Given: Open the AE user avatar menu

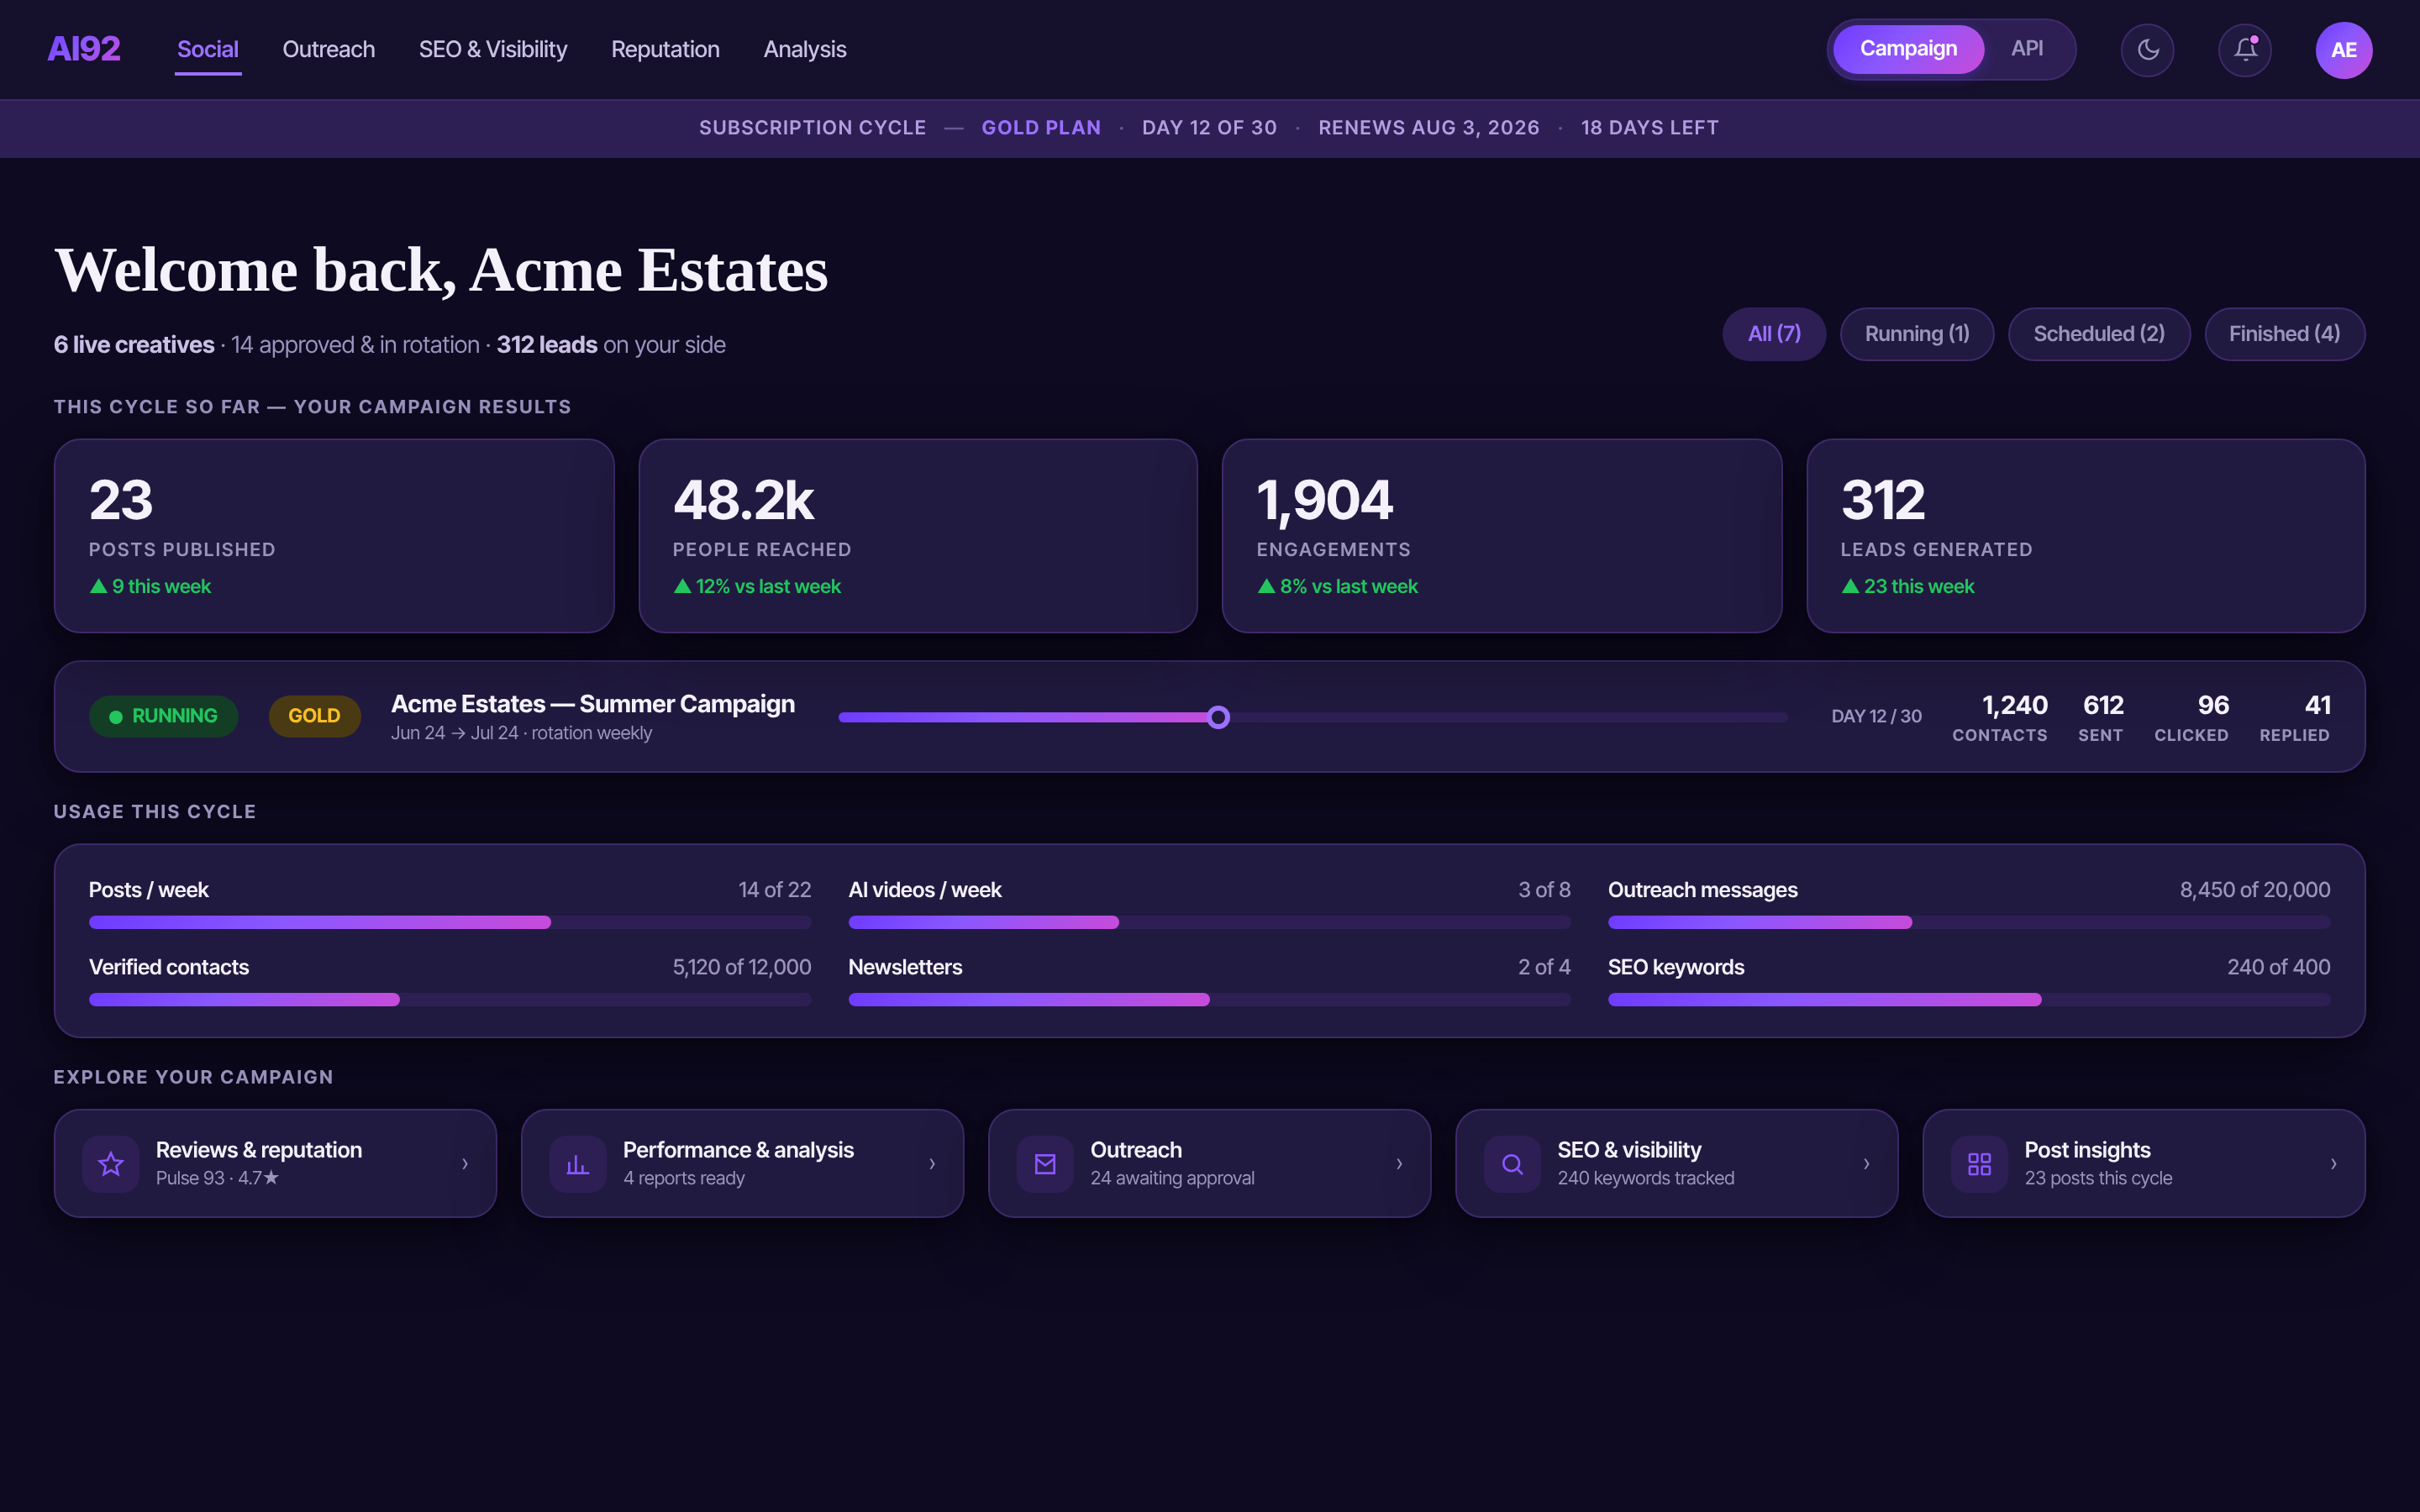Looking at the screenshot, I should click(x=2343, y=49).
